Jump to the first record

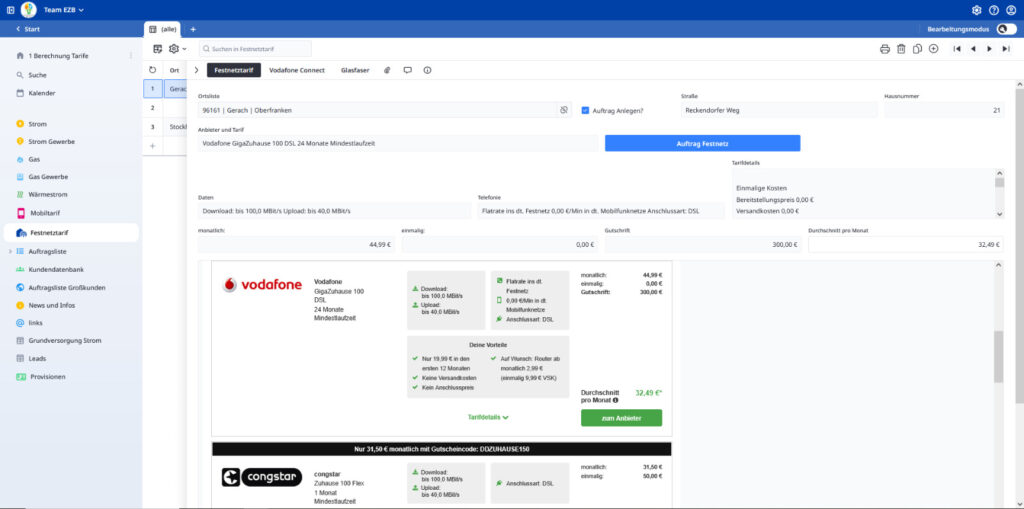[957, 49]
